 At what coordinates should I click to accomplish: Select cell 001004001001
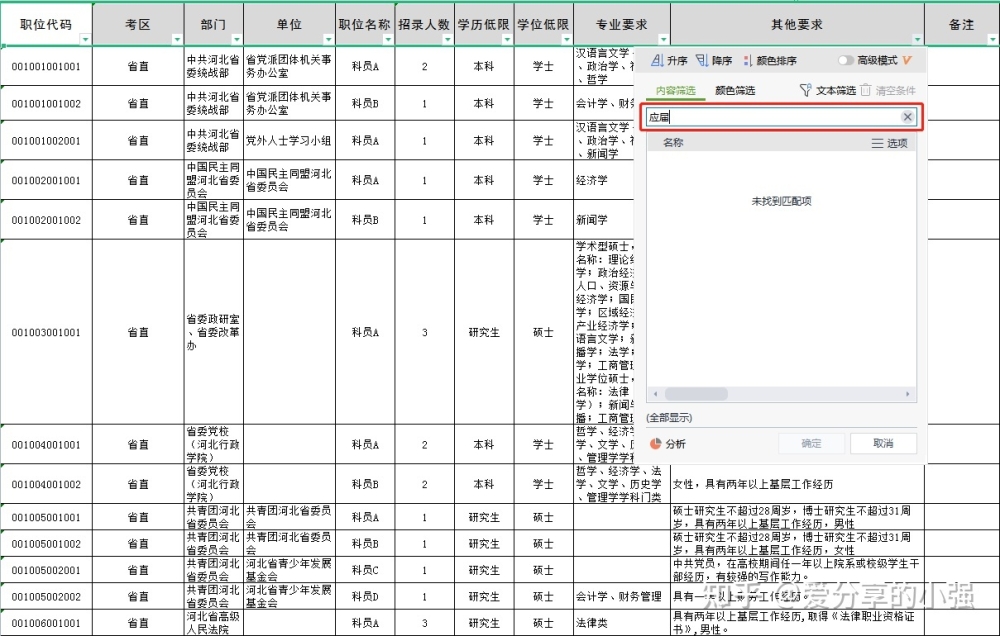(47, 444)
